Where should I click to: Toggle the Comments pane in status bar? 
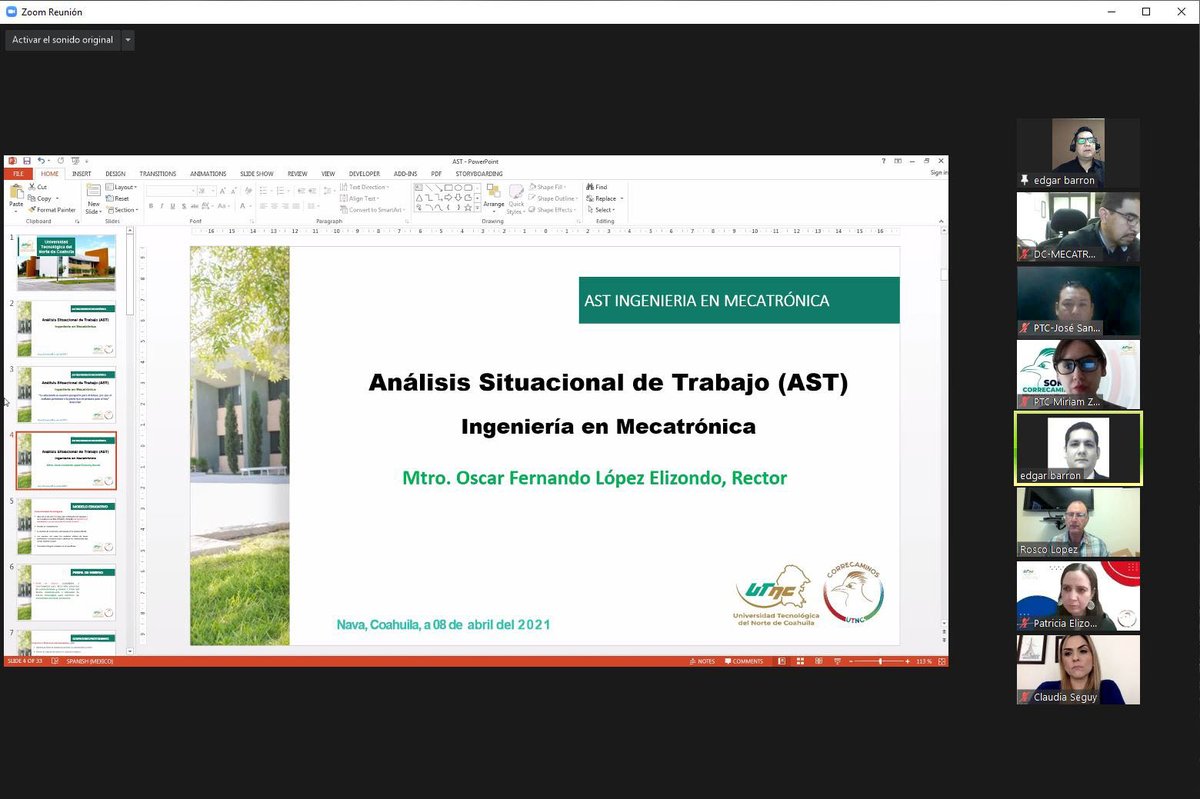tap(743, 661)
